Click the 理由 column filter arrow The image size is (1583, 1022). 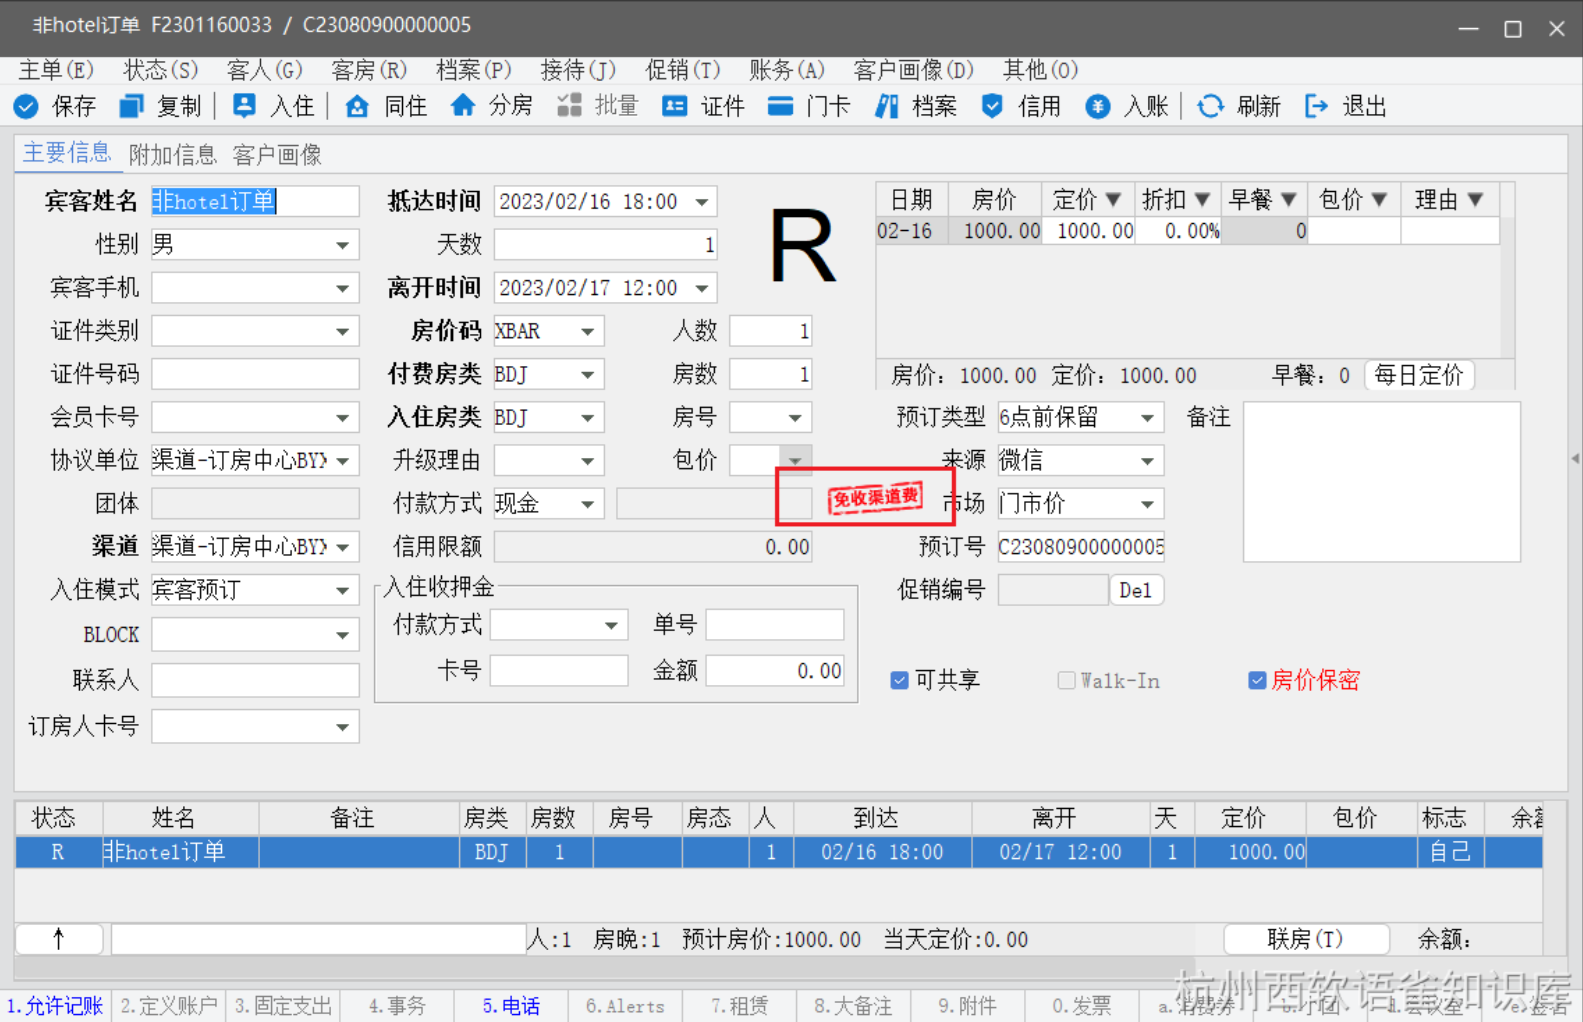tap(1475, 200)
